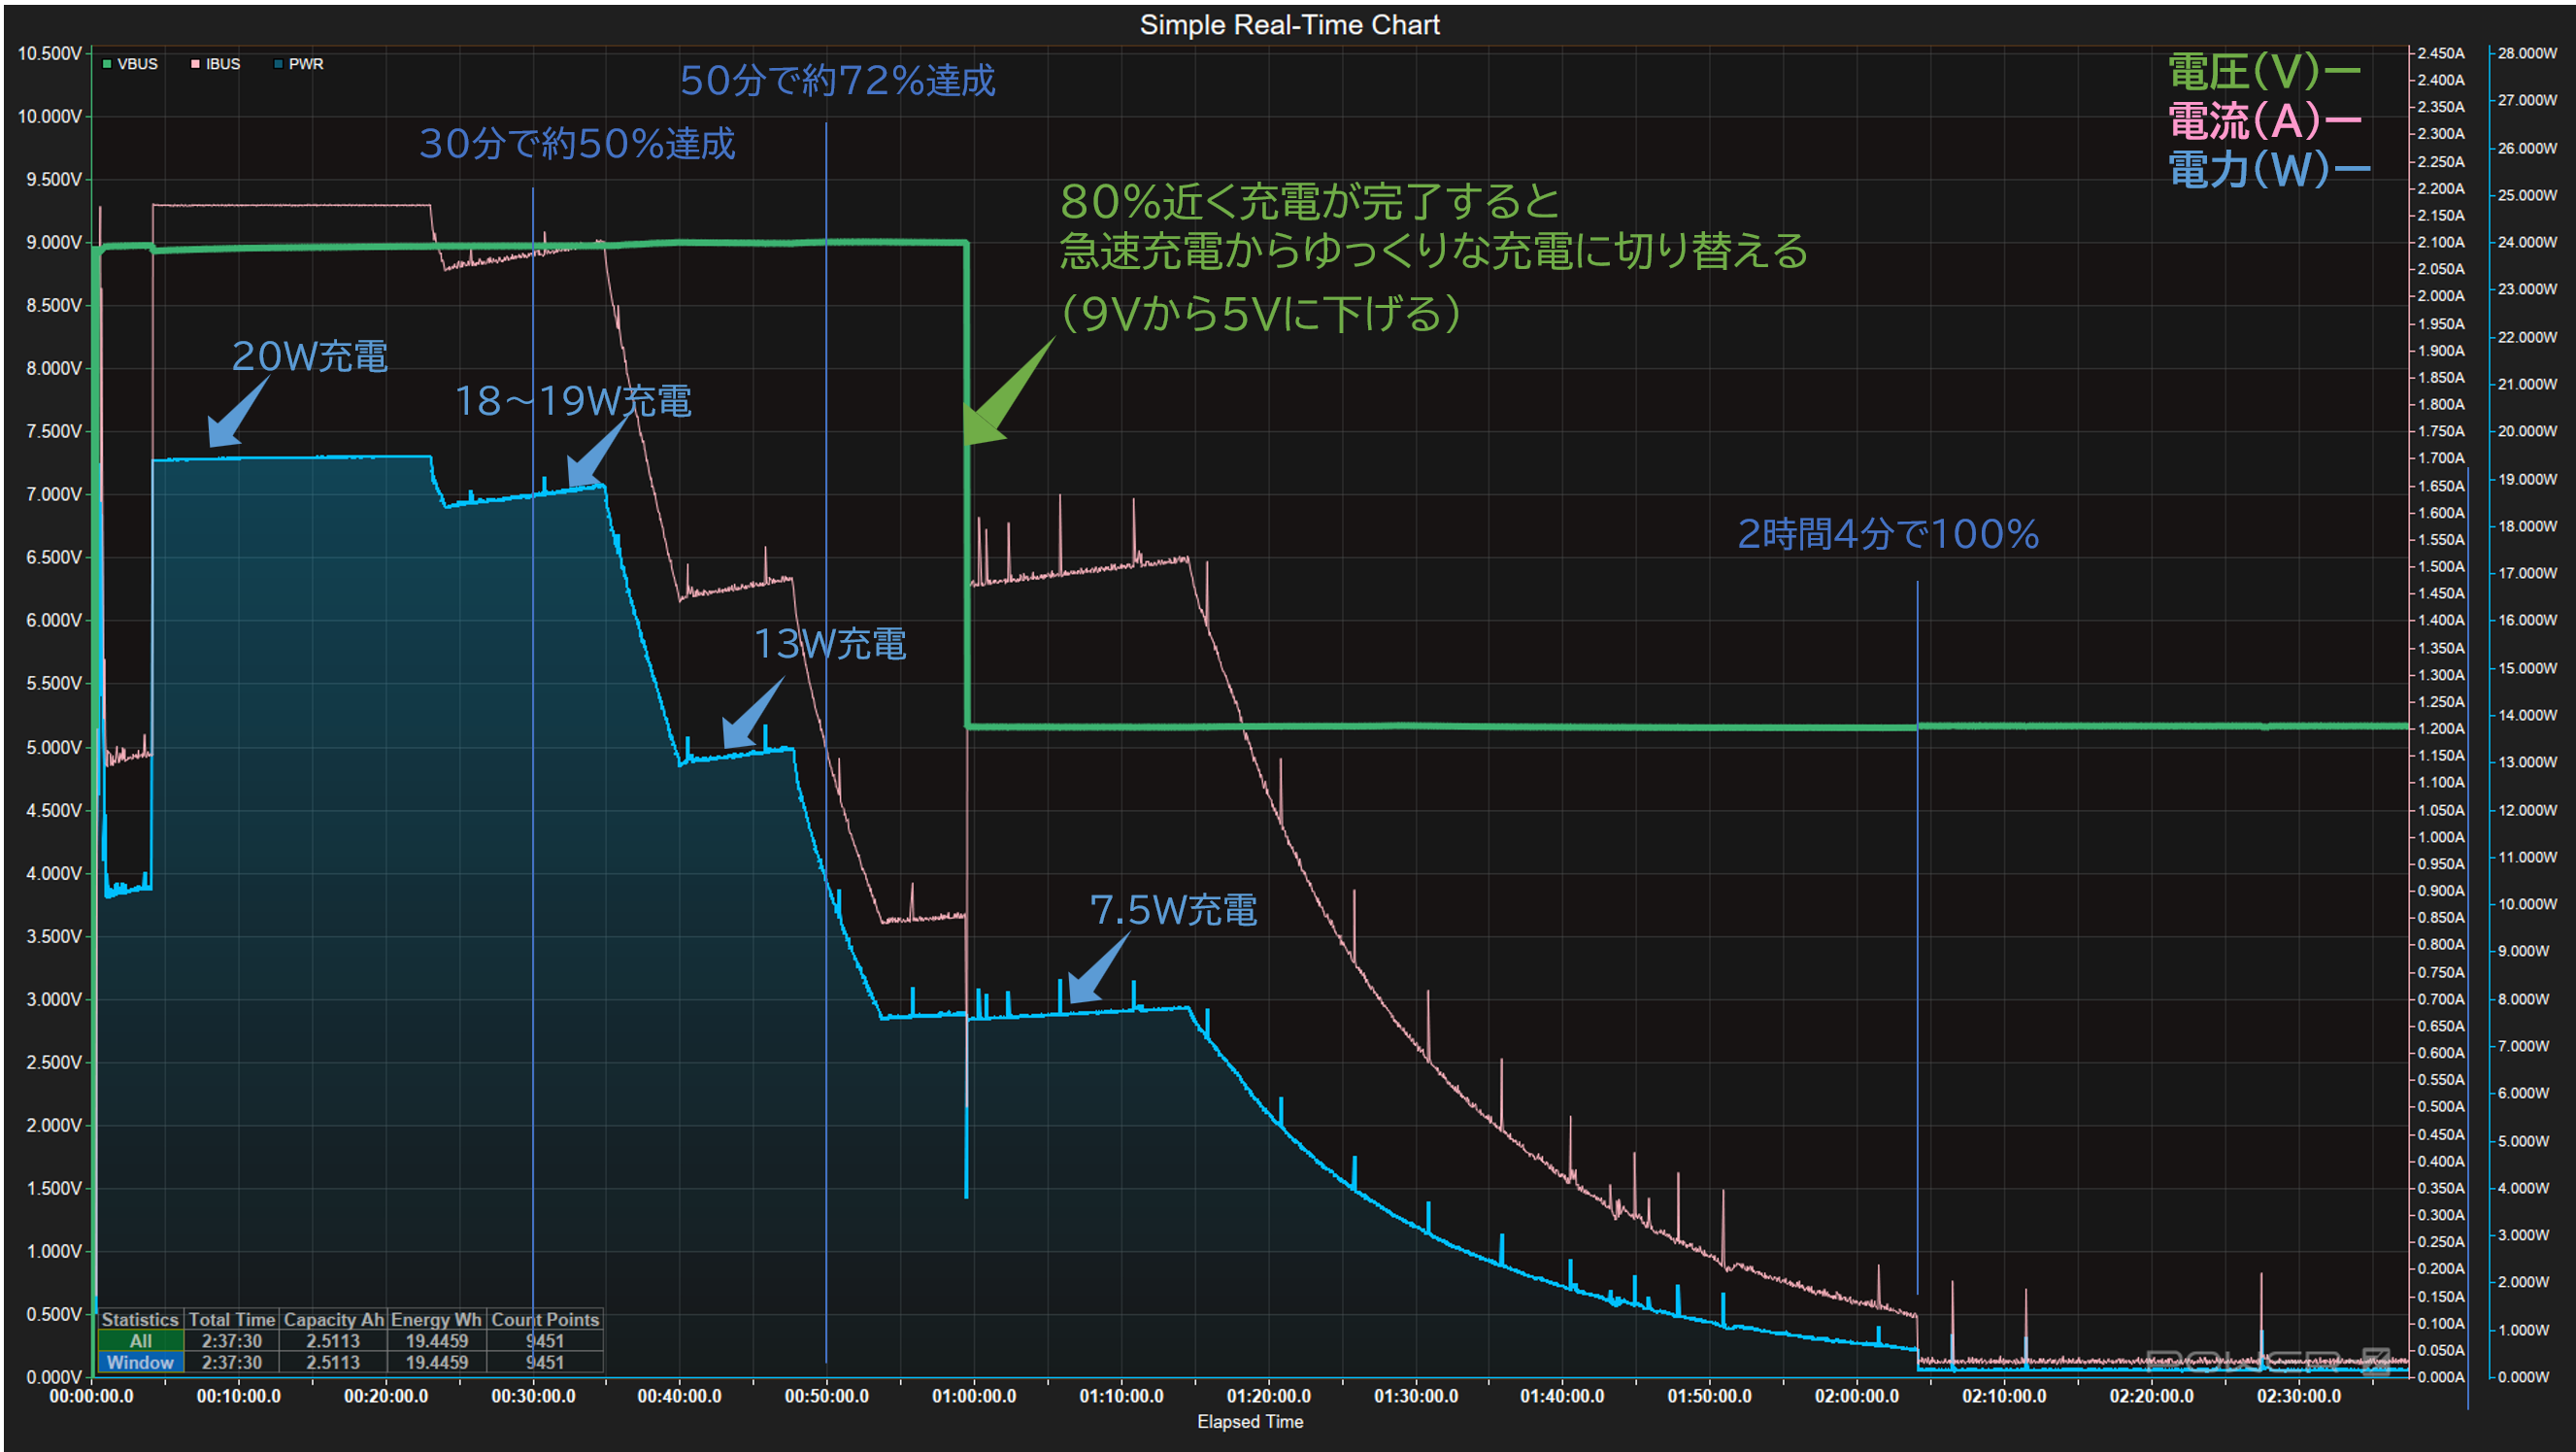Click the pink IBUS legend square
Viewport: 2576px width, 1452px height.
tap(195, 64)
